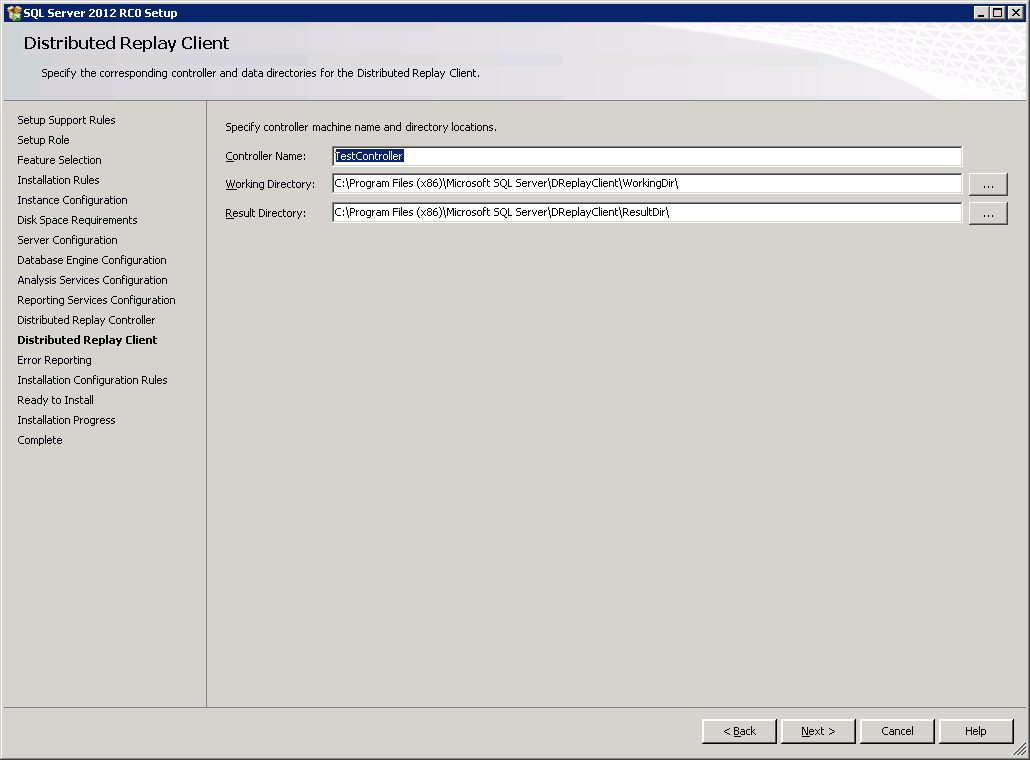Jump to Instance Configuration step
Screen dimensions: 1030x760
[72, 200]
